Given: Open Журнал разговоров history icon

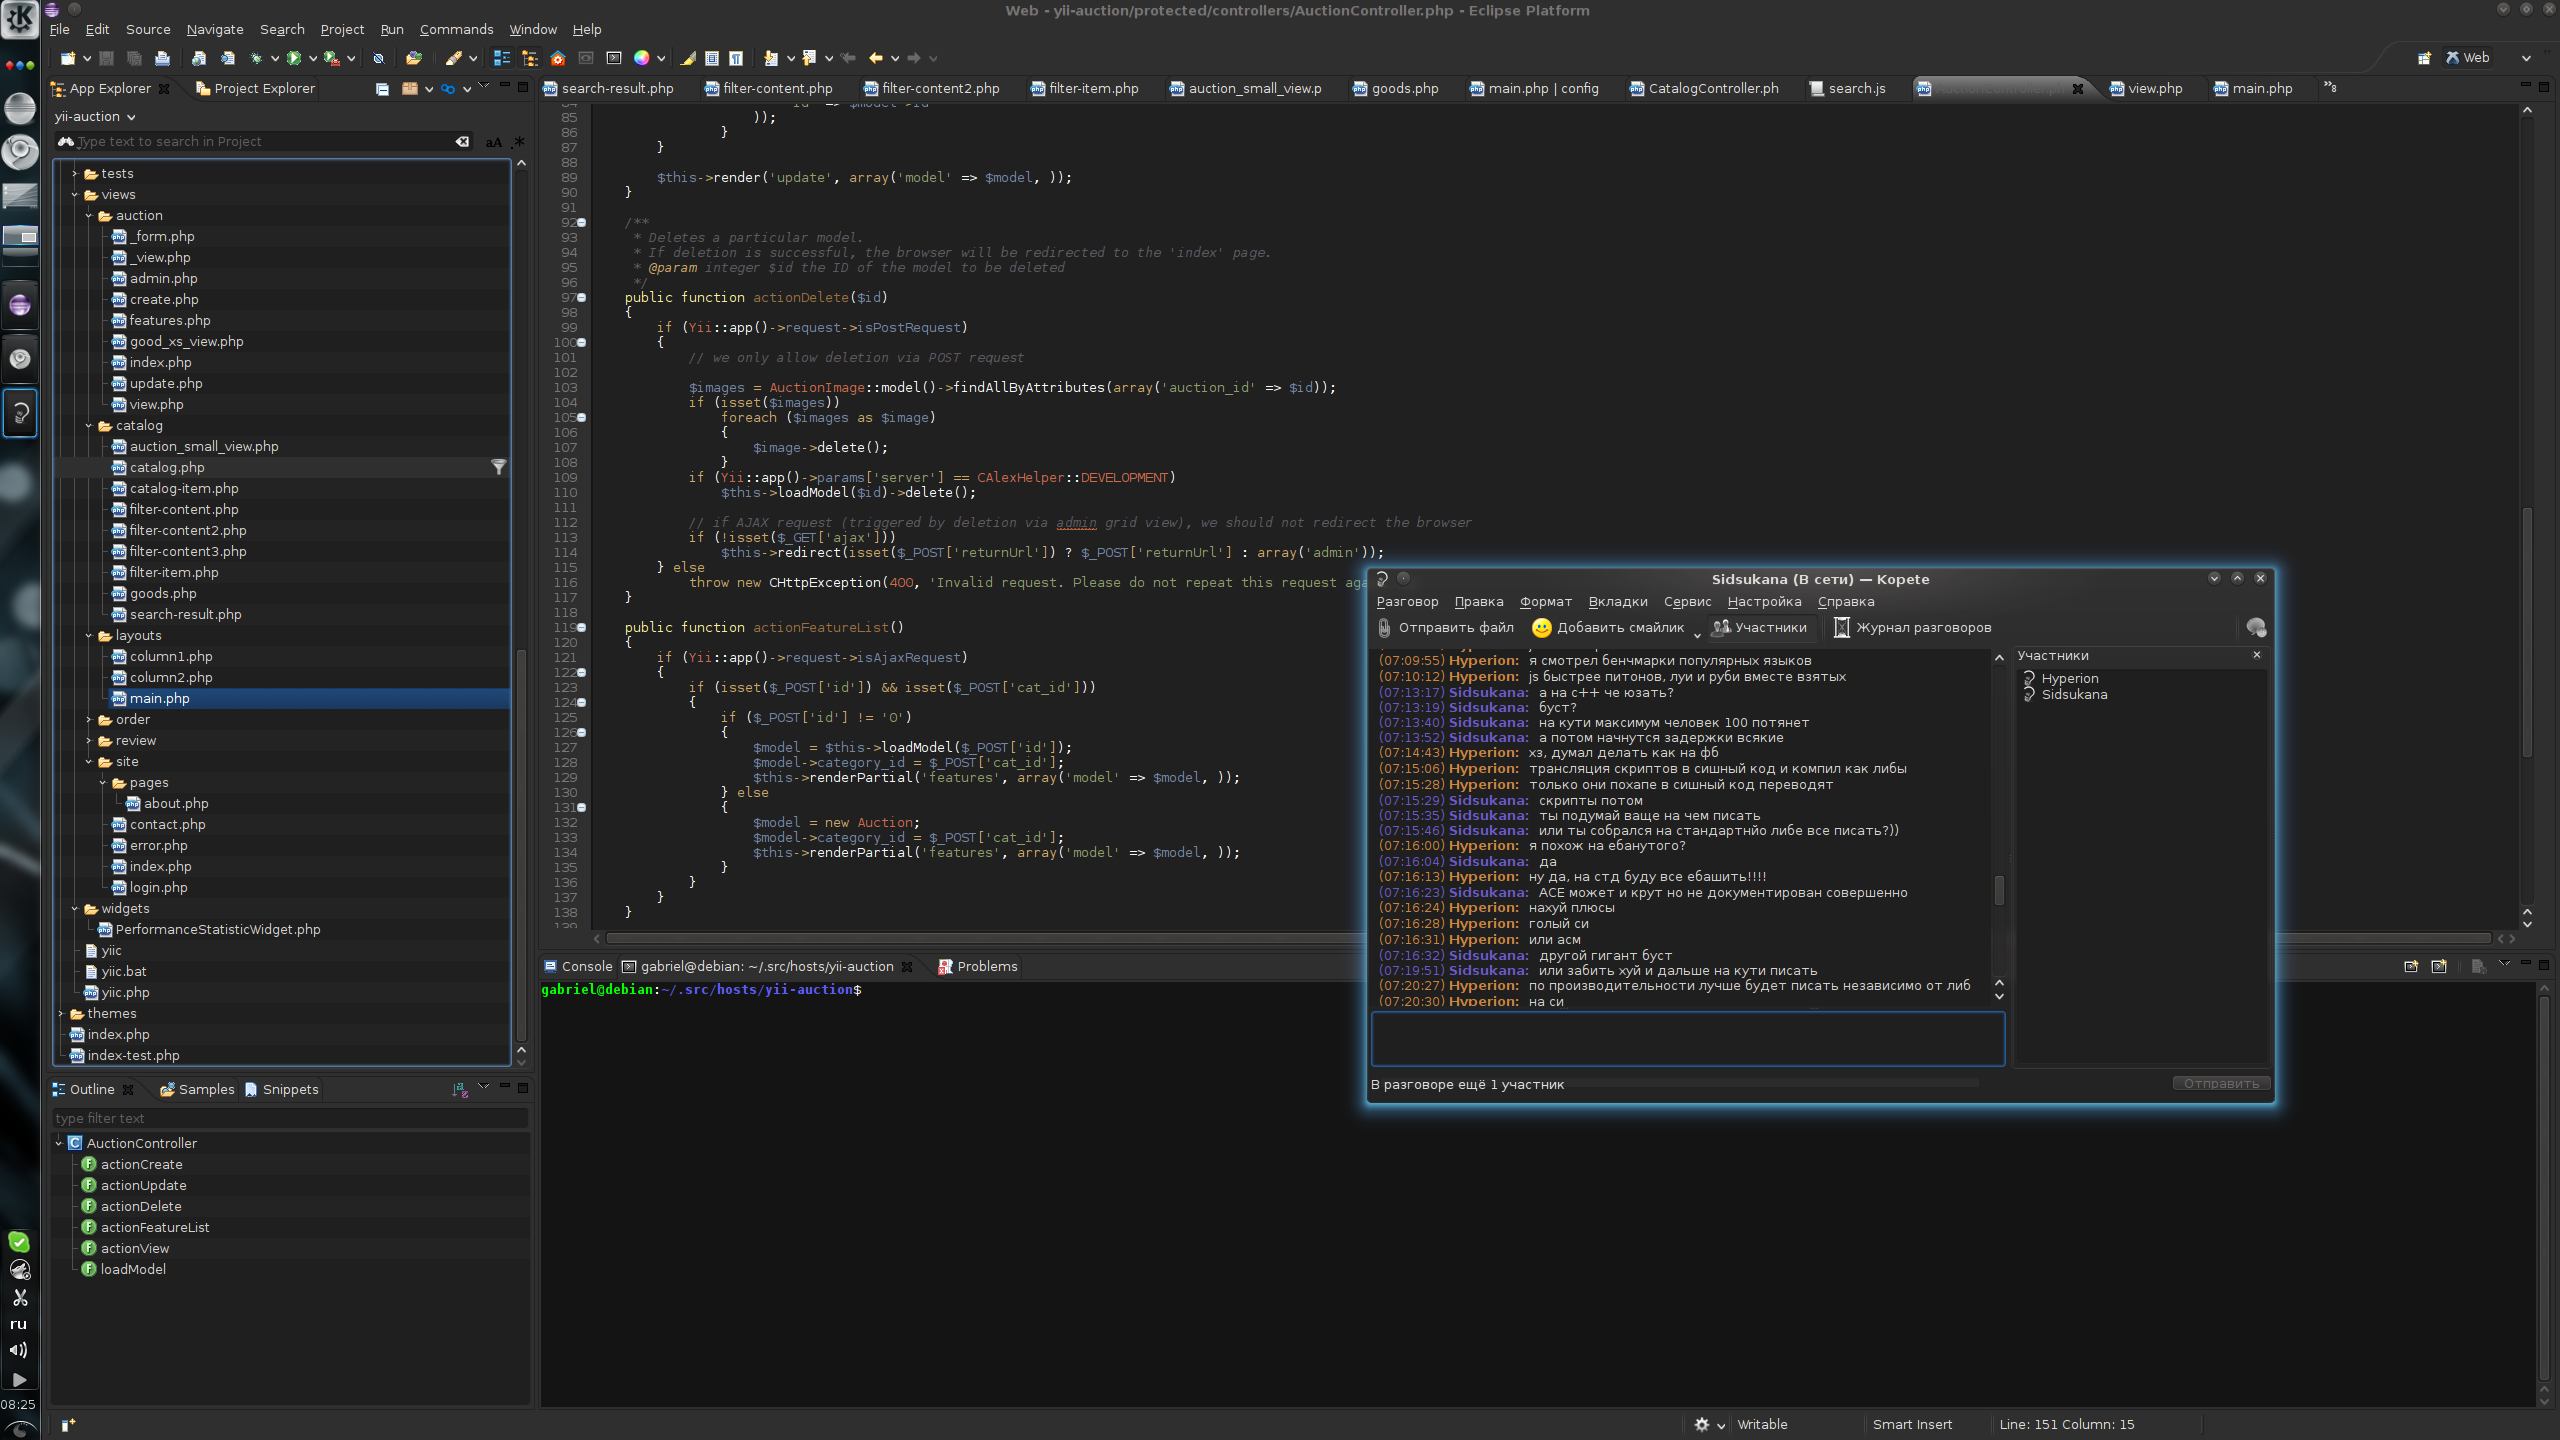Looking at the screenshot, I should [x=1841, y=628].
